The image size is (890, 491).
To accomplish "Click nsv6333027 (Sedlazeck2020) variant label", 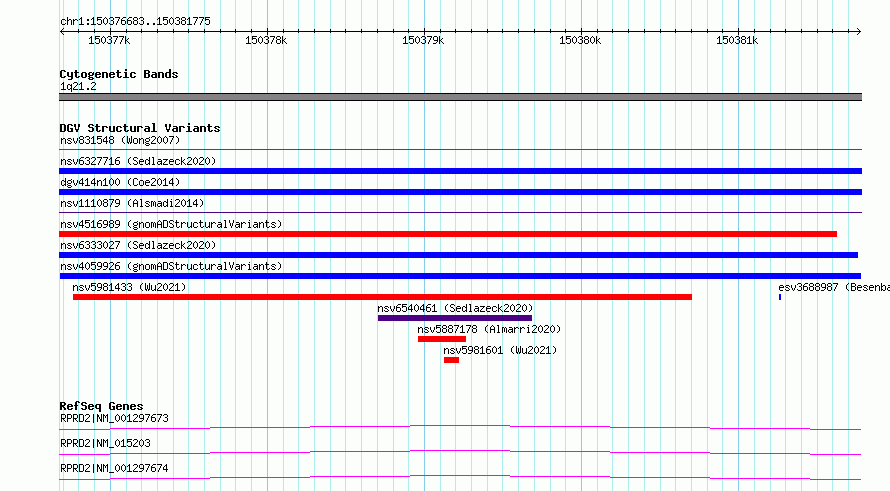I will coord(138,245).
